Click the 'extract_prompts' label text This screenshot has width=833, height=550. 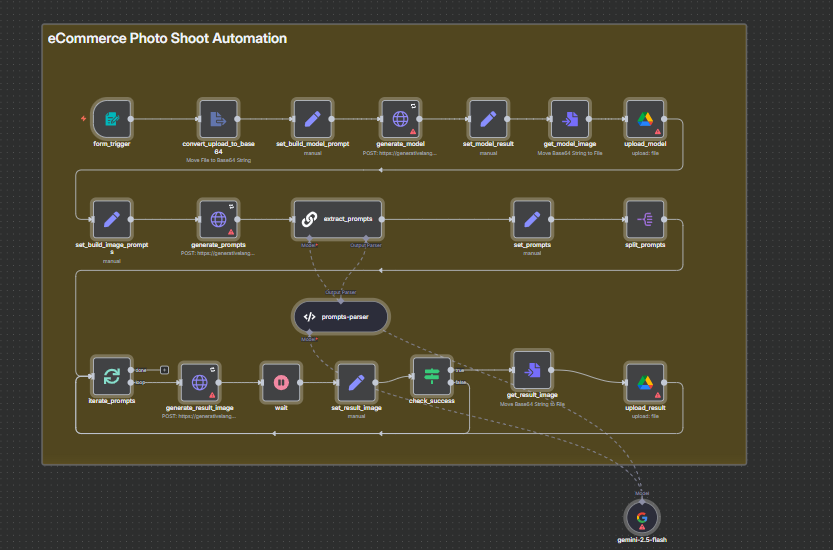click(x=348, y=219)
